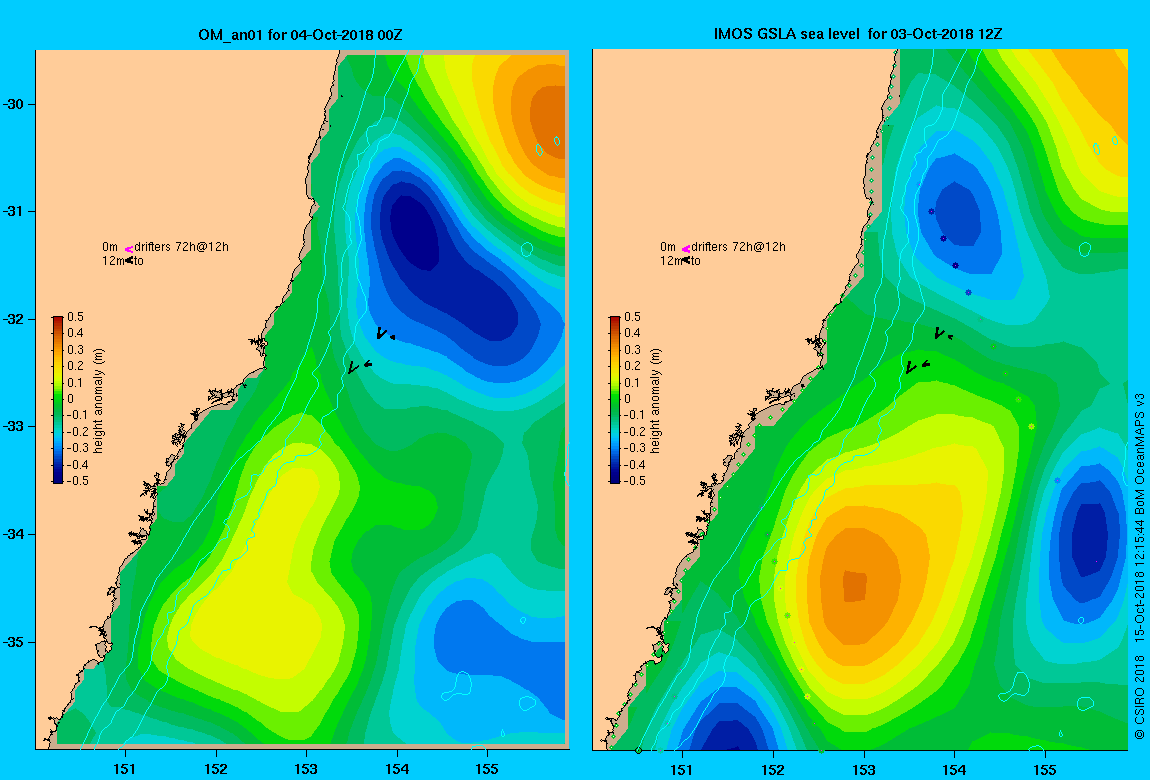
Task: Click the -0.5 color scale label in OM_an01 map
Action: pos(77,481)
